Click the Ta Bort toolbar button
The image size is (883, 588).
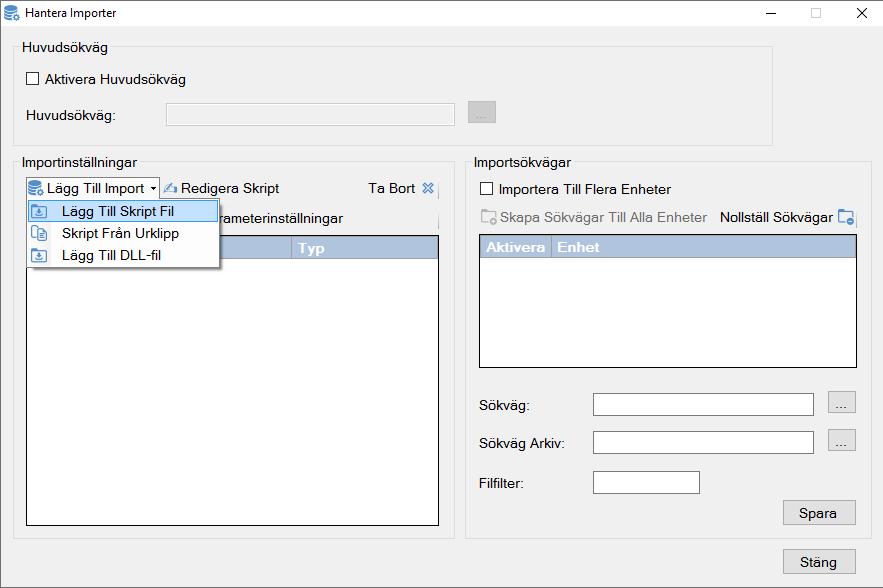[x=401, y=188]
